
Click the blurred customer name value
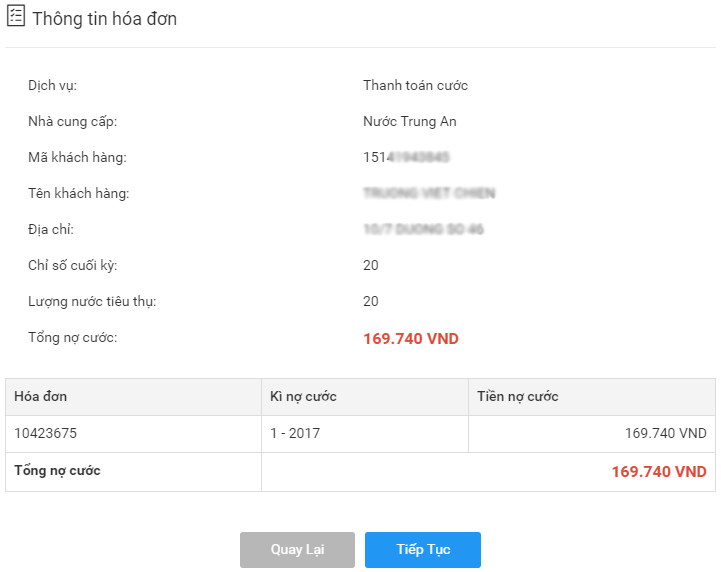pos(429,193)
